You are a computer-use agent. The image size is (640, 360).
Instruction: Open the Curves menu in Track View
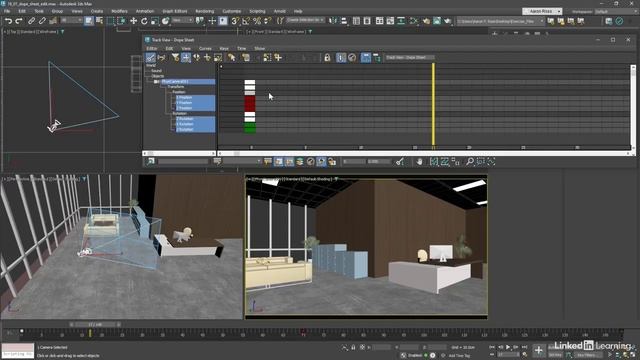tap(205, 49)
